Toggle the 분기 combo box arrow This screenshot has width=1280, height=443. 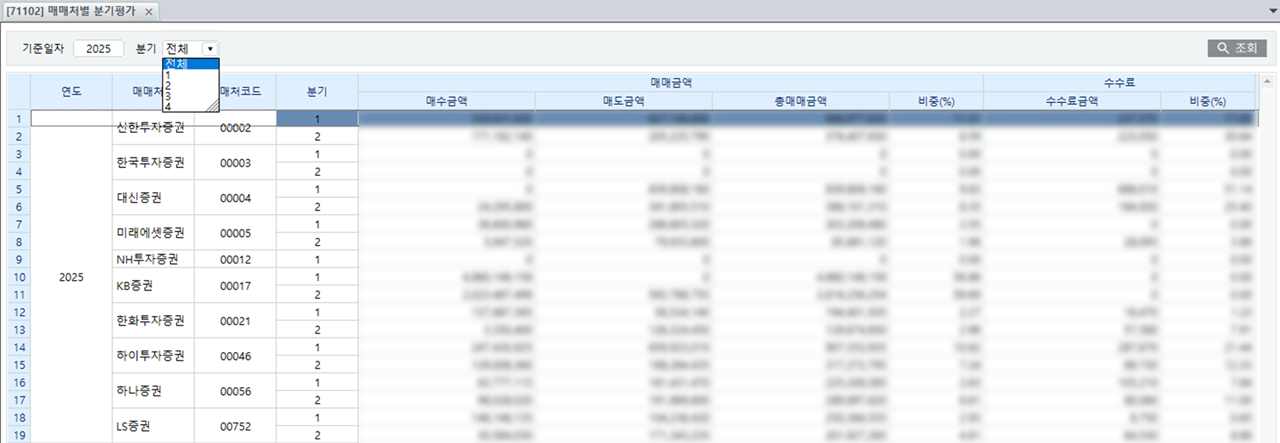click(x=210, y=48)
